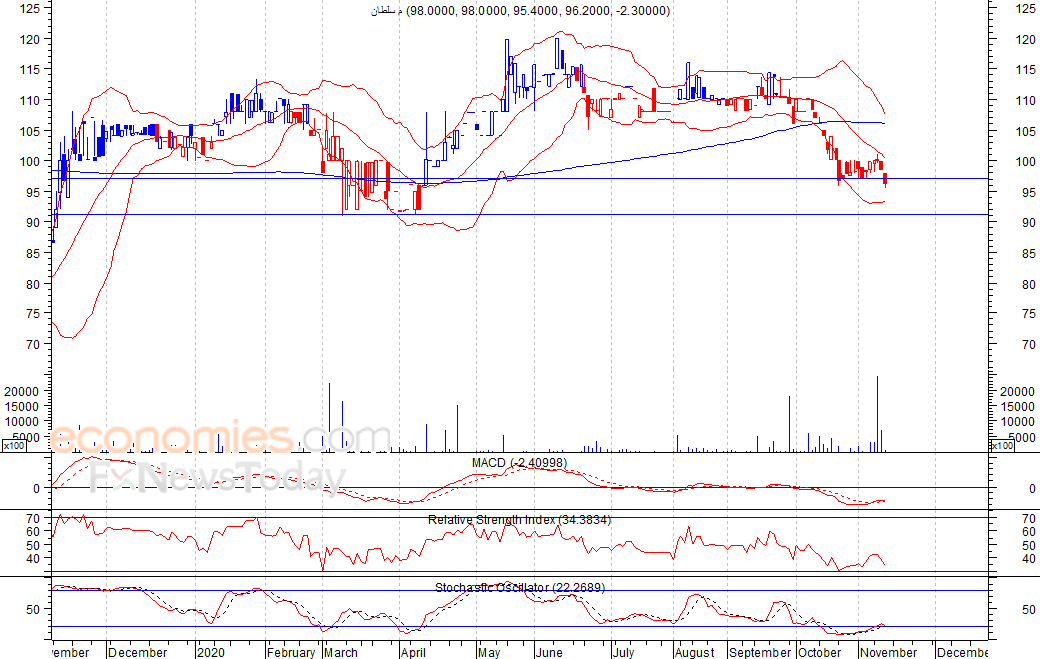Click the September label on time axis
Viewport: 1040px width, 659px height.
pos(759,652)
